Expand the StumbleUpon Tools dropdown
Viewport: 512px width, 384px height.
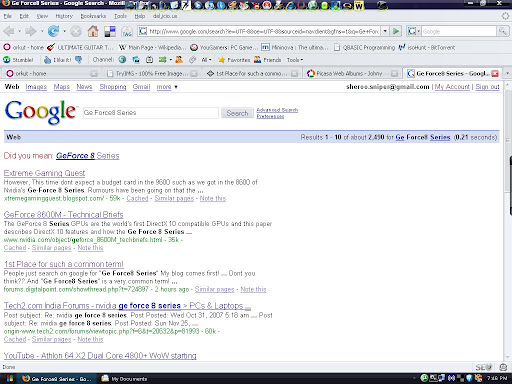(295, 60)
